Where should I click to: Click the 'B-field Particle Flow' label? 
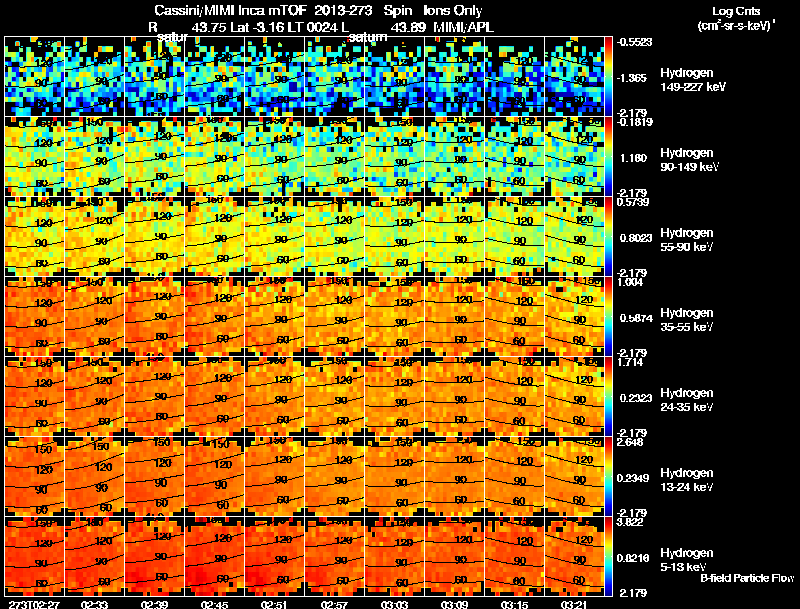click(747, 578)
